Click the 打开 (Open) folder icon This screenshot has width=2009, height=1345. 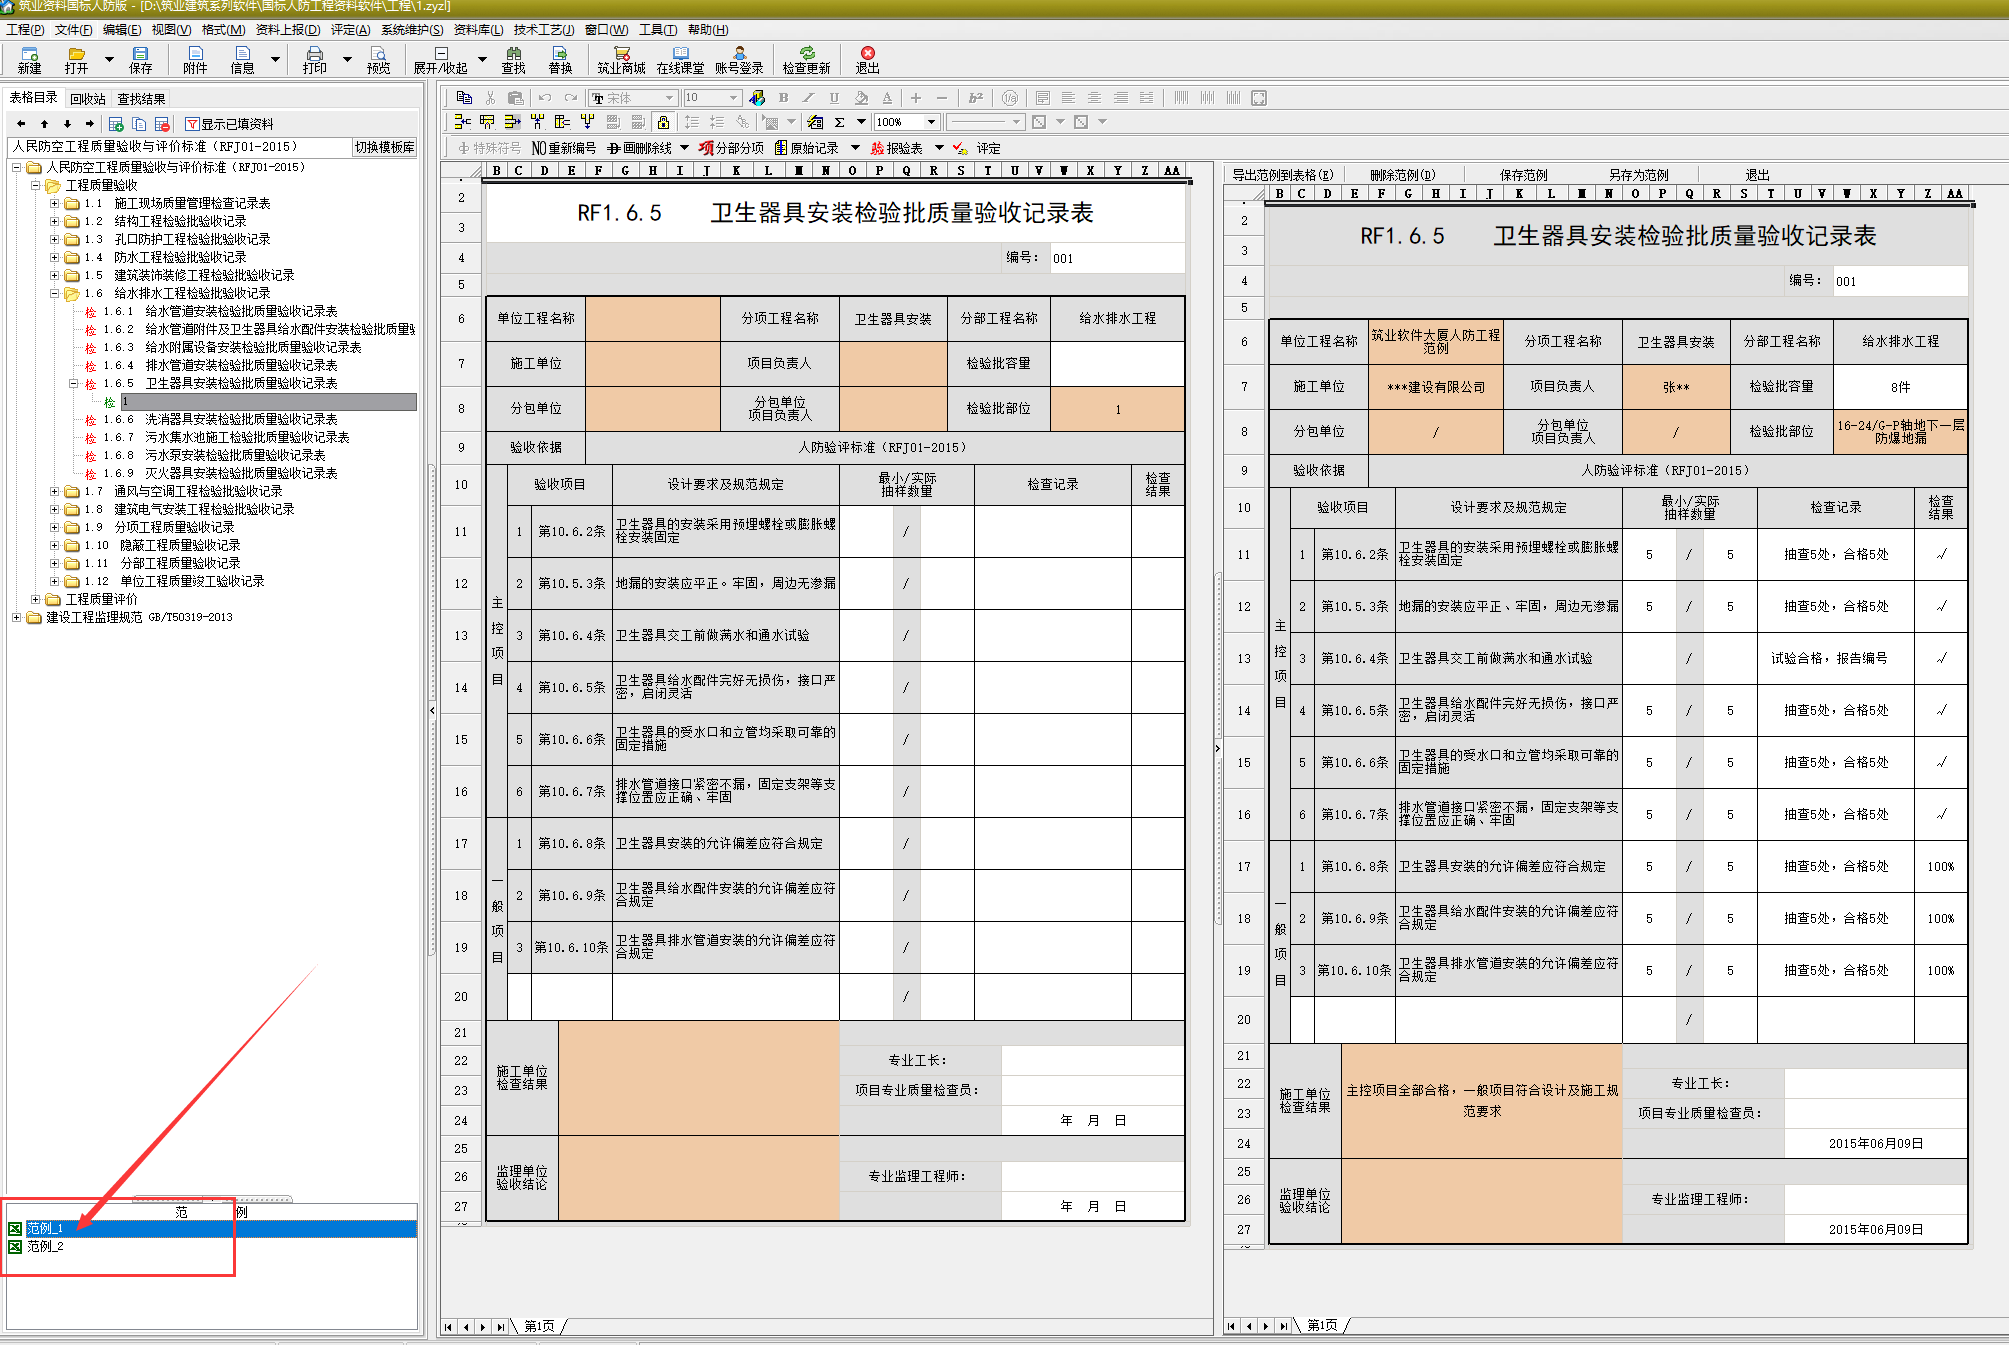(x=76, y=60)
